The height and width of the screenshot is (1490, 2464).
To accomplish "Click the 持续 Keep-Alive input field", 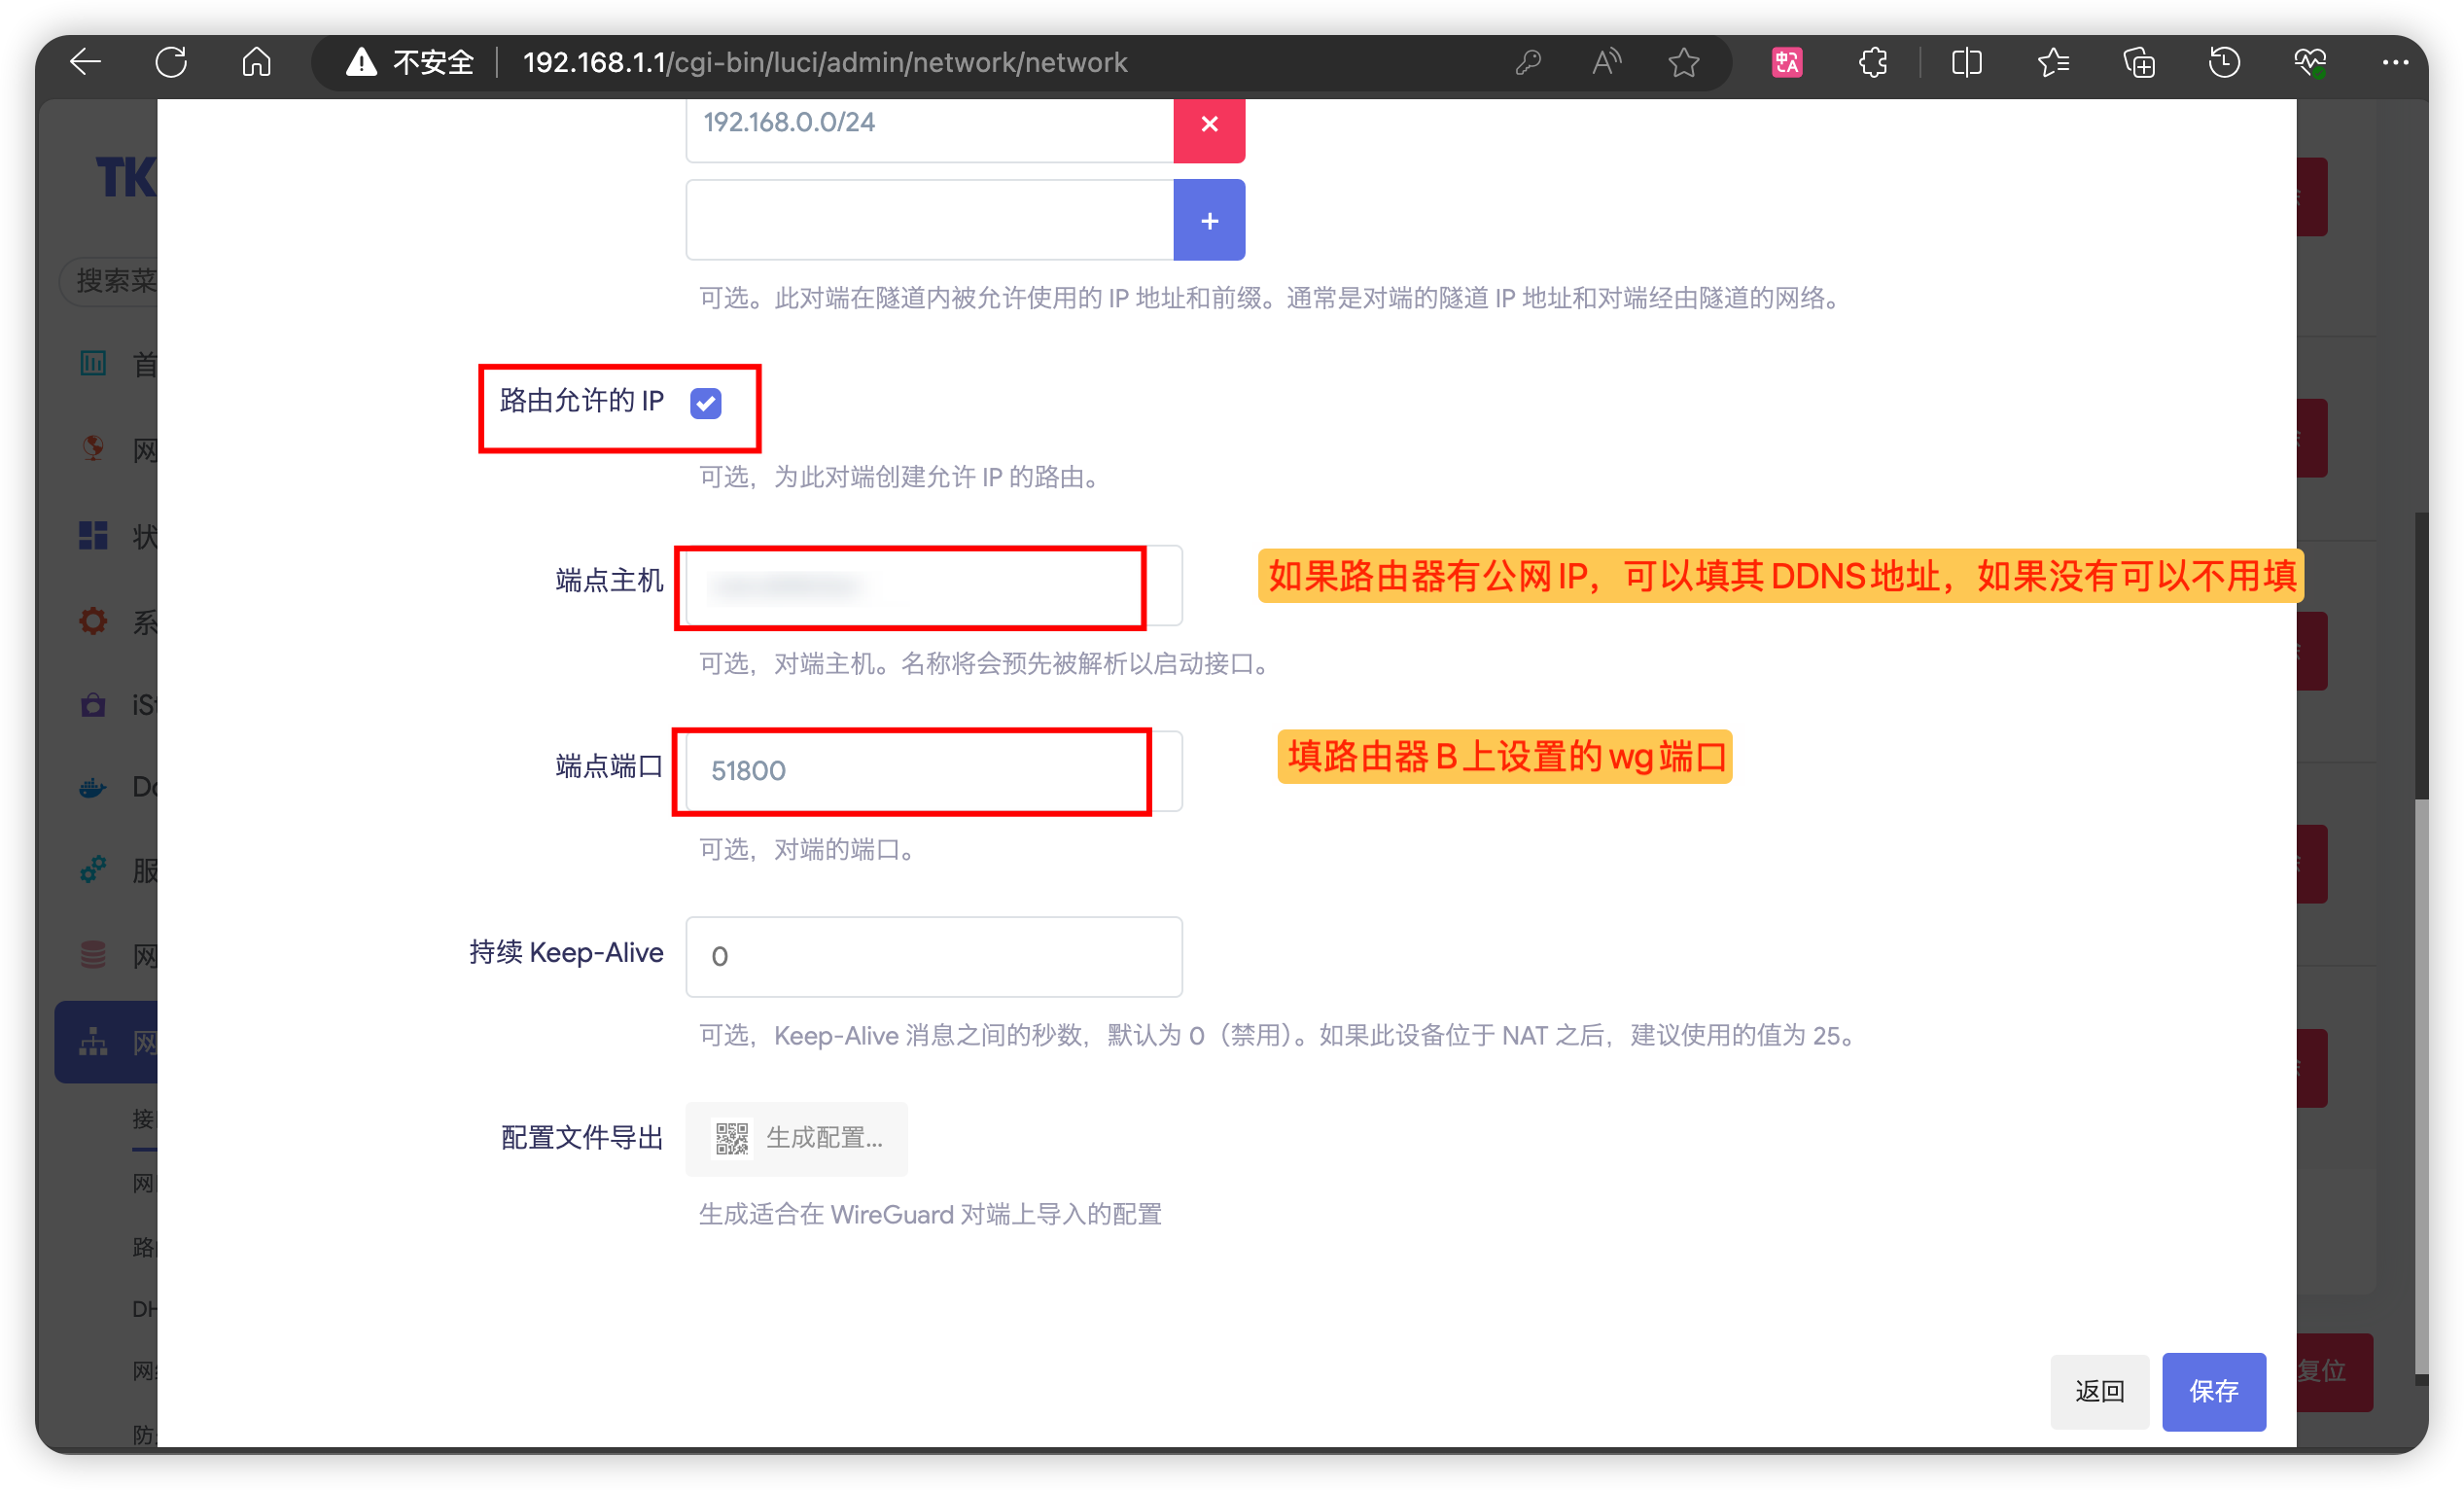I will [934, 957].
